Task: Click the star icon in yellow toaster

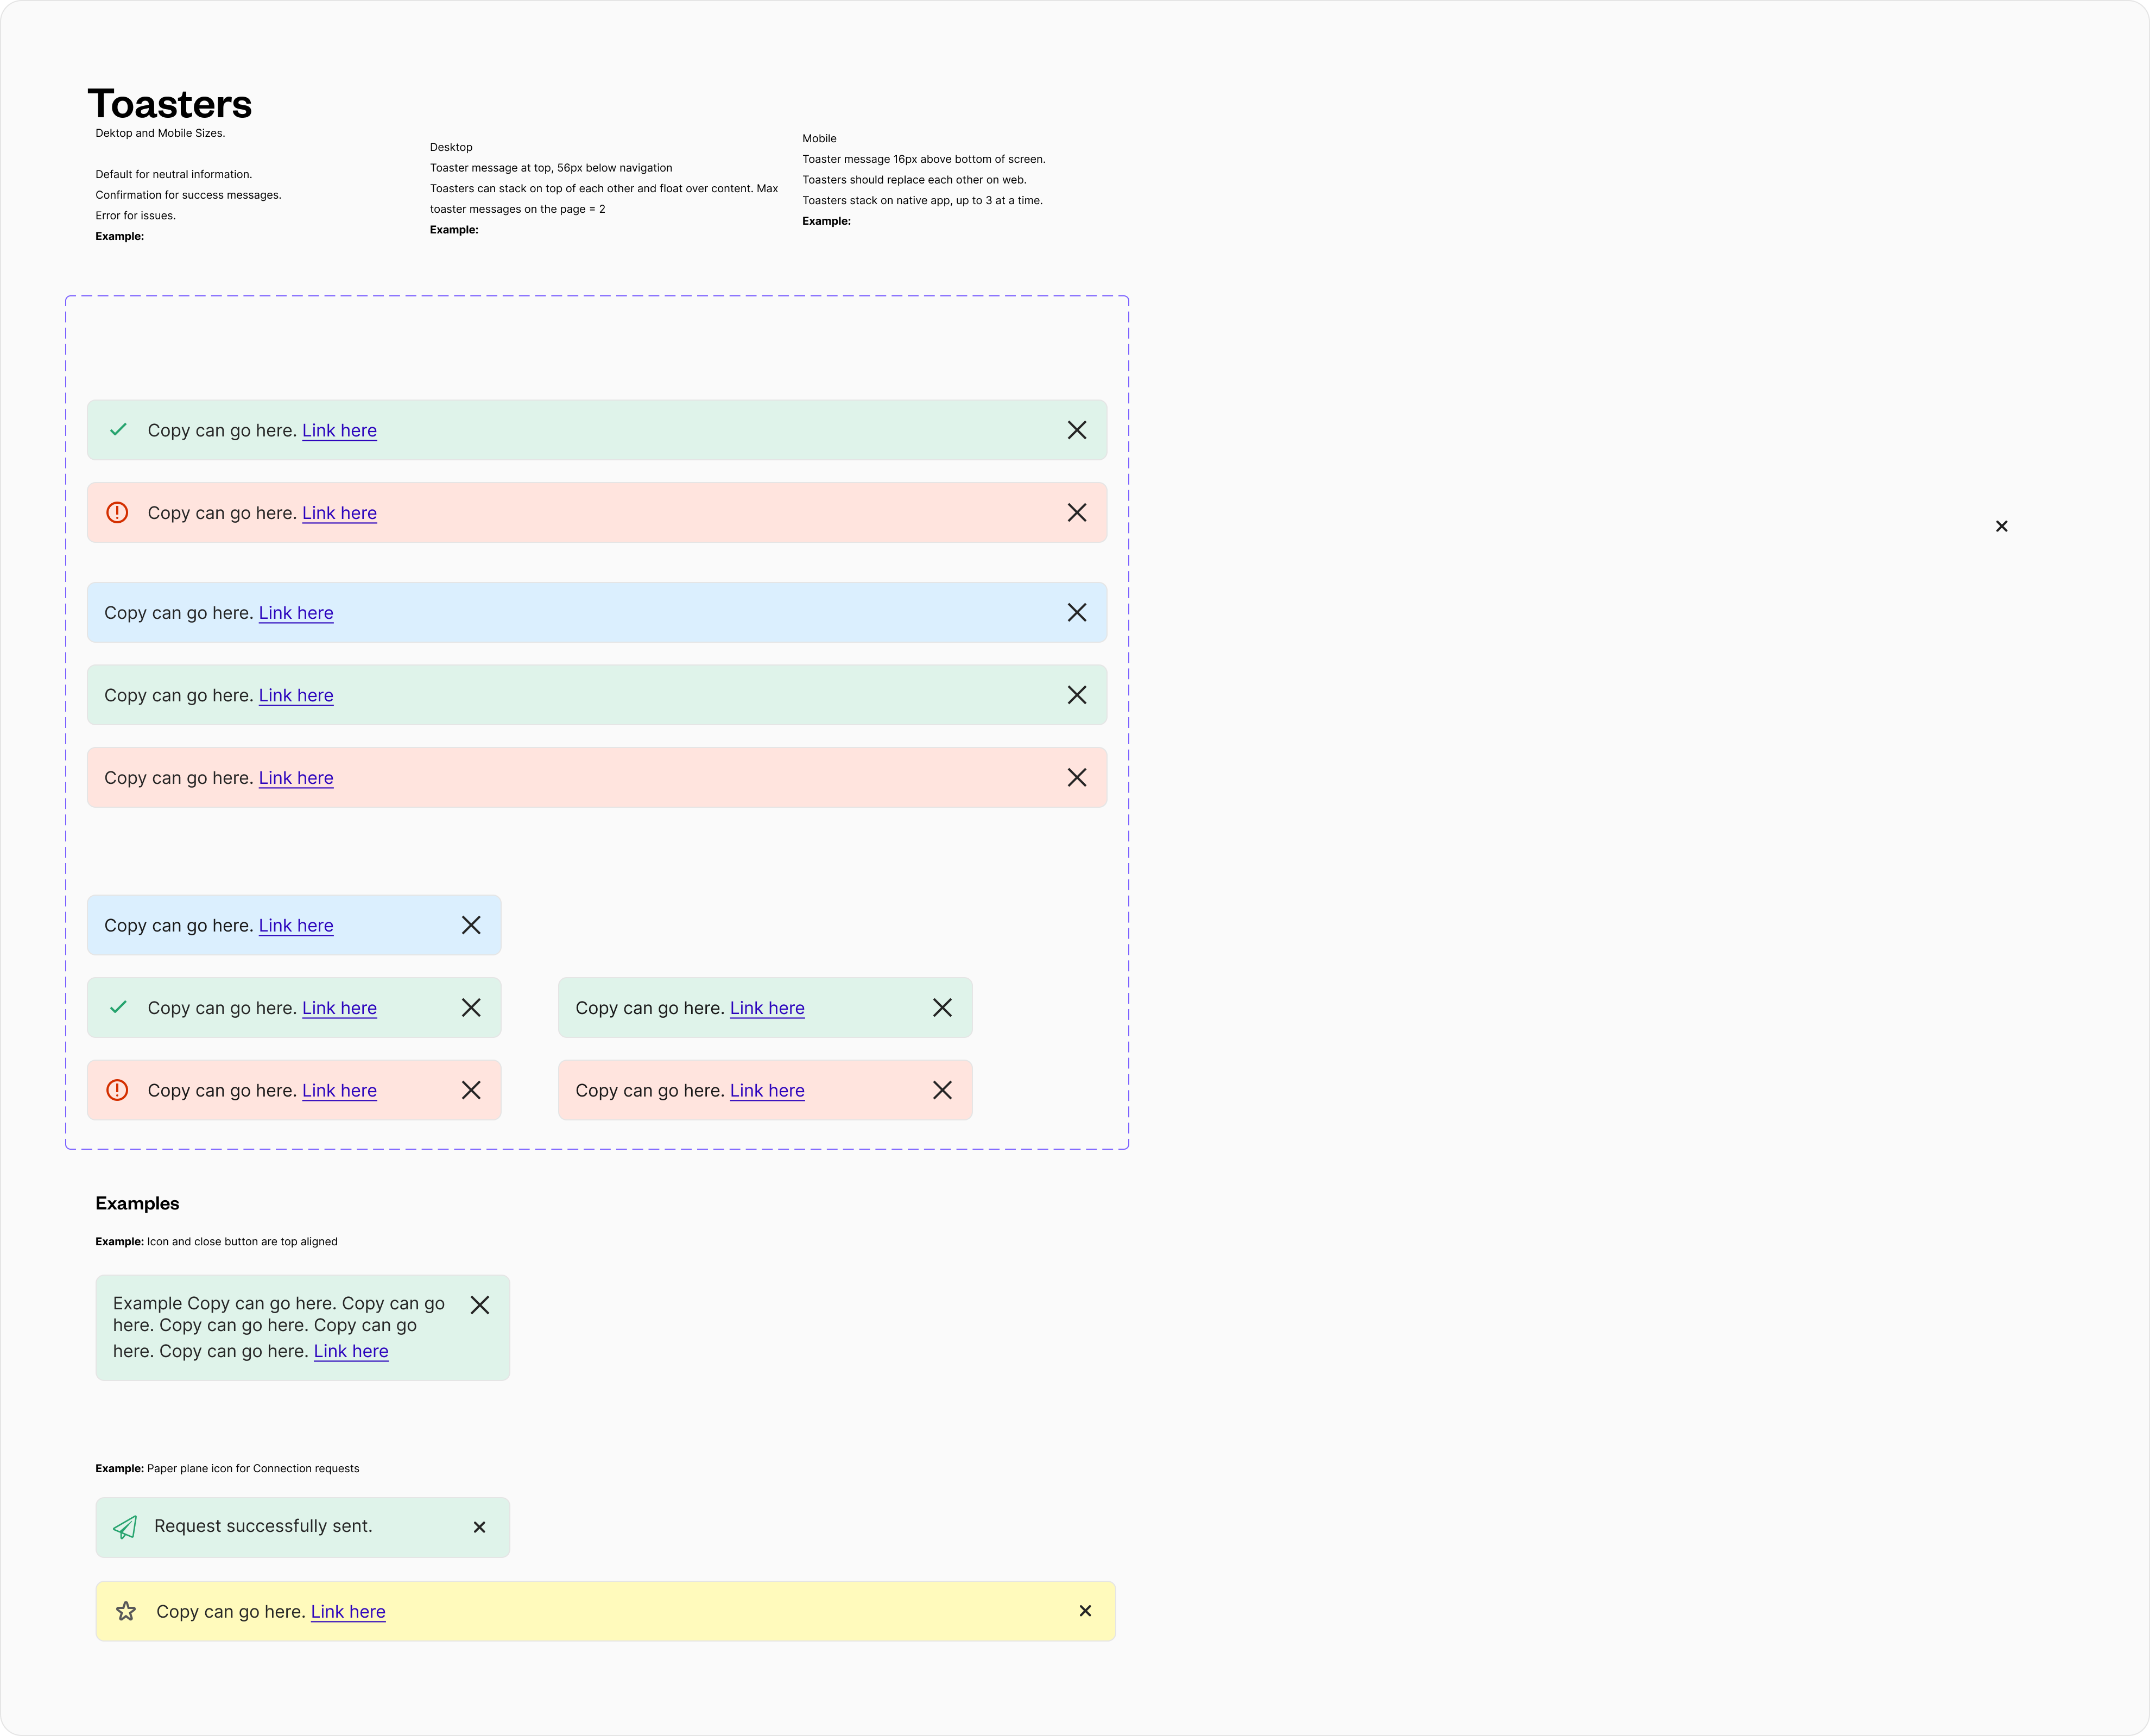Action: tap(126, 1611)
